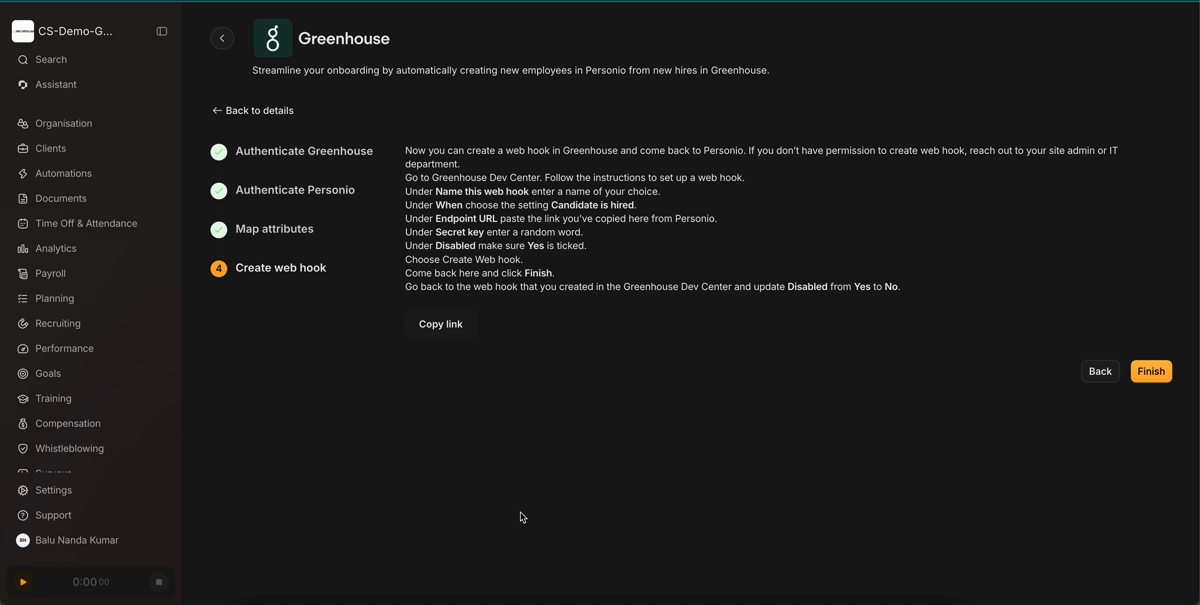This screenshot has height=605, width=1200.
Task: Click the Performance gauge icon
Action: click(23, 349)
